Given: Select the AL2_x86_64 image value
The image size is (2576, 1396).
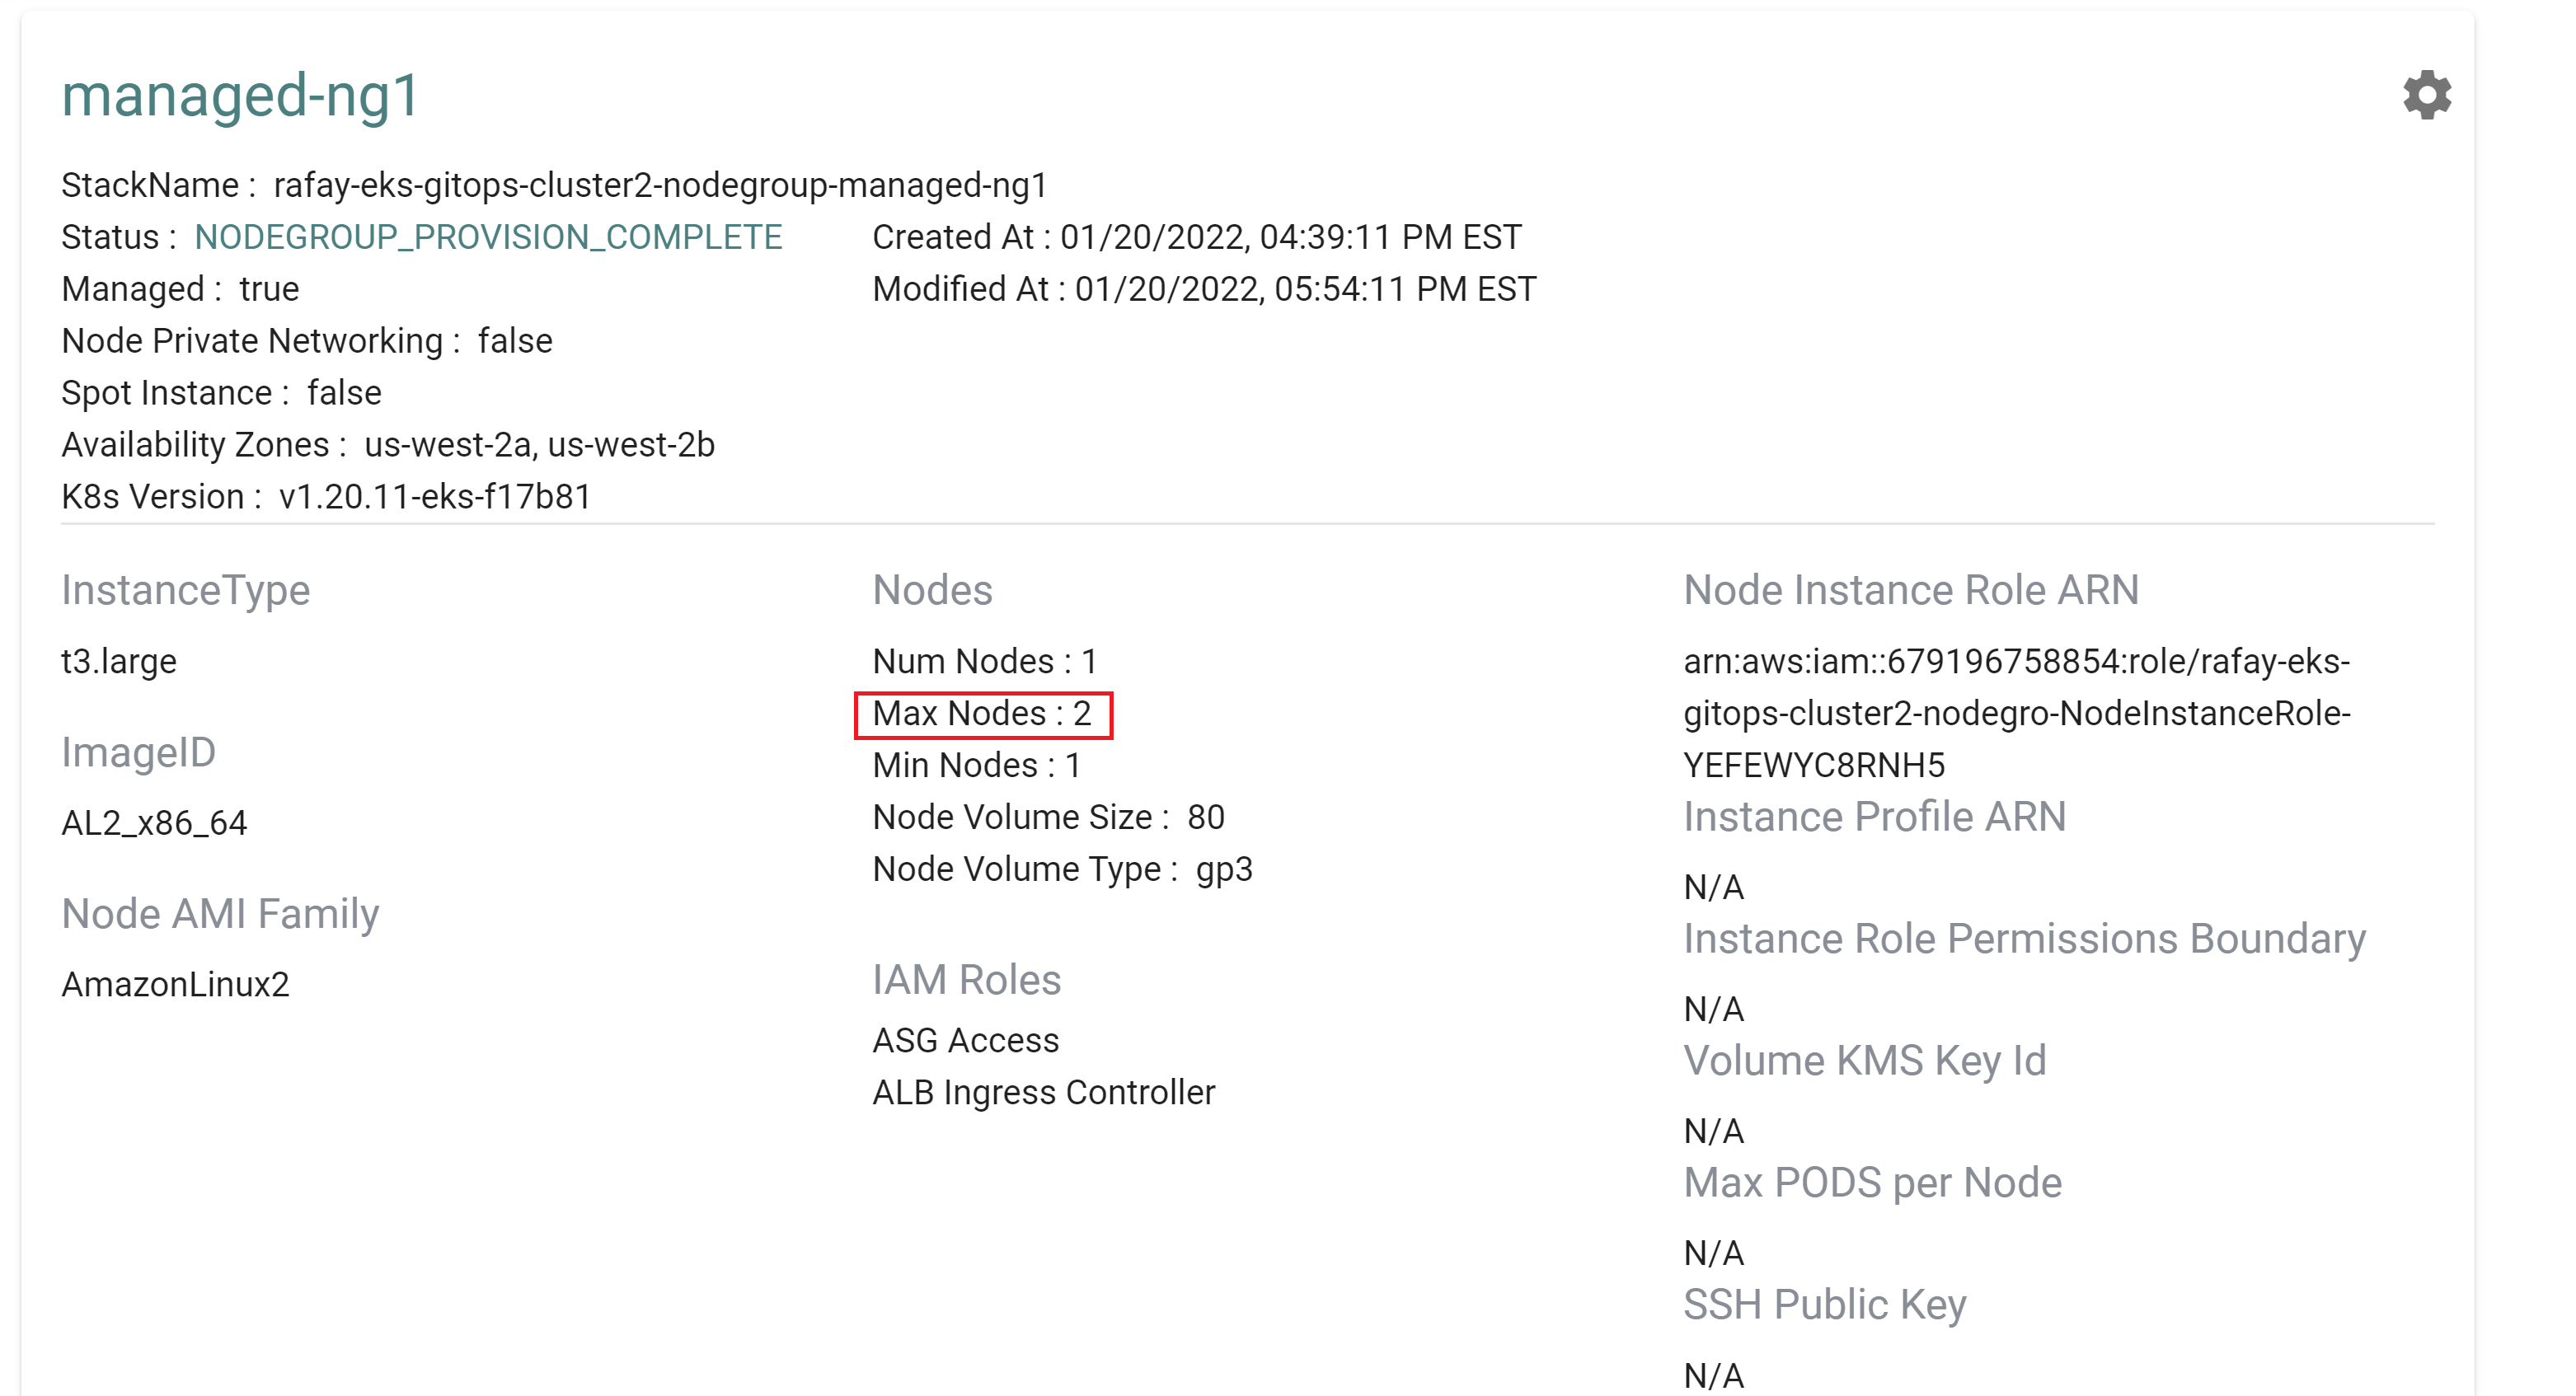Looking at the screenshot, I should click(154, 823).
